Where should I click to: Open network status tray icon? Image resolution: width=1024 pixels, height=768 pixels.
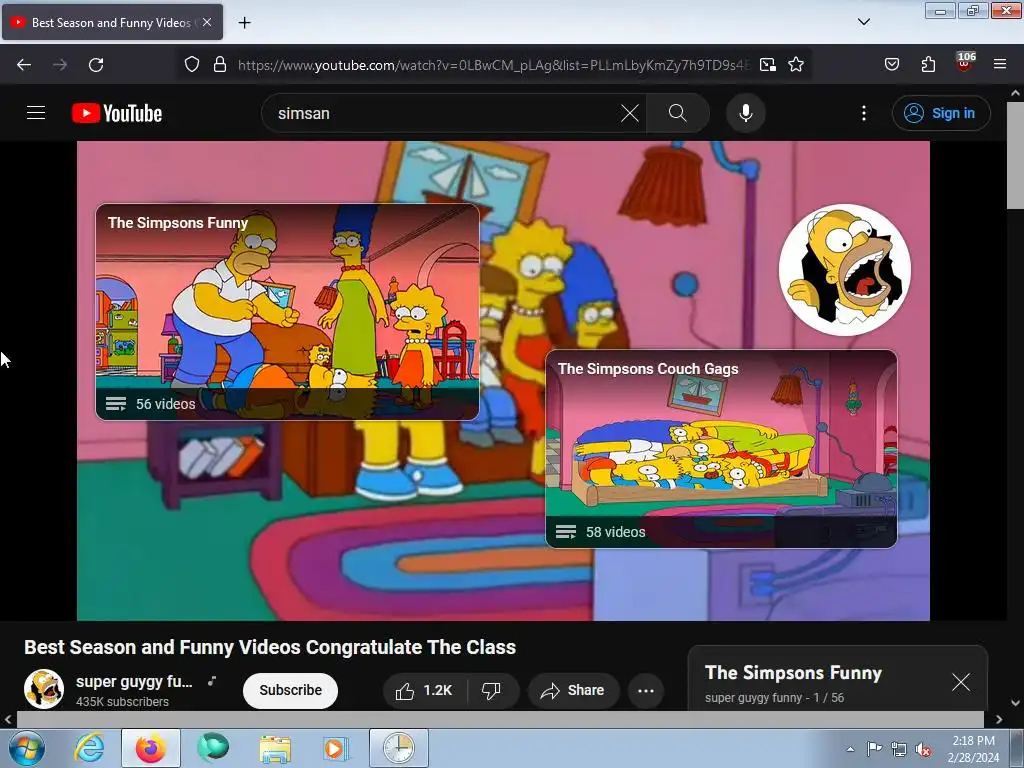coord(899,749)
